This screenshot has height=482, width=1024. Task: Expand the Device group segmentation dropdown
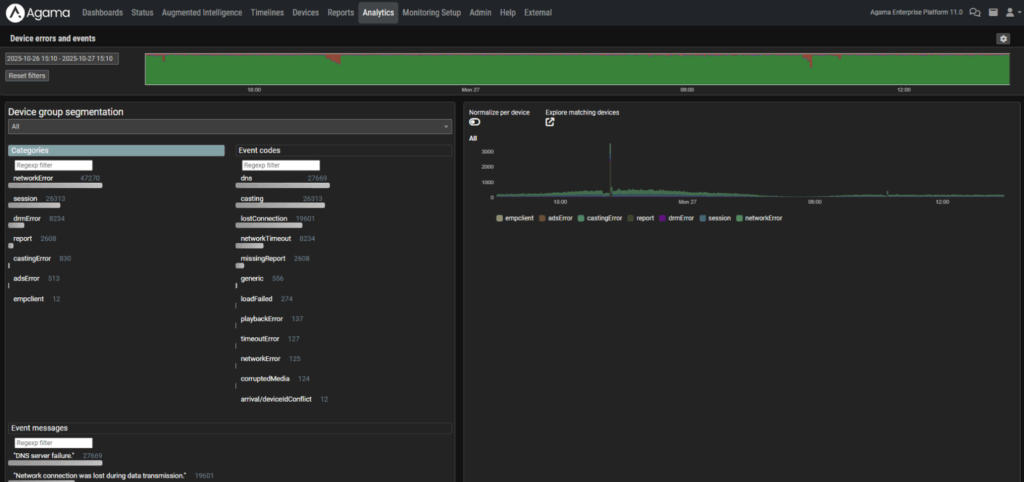(229, 127)
